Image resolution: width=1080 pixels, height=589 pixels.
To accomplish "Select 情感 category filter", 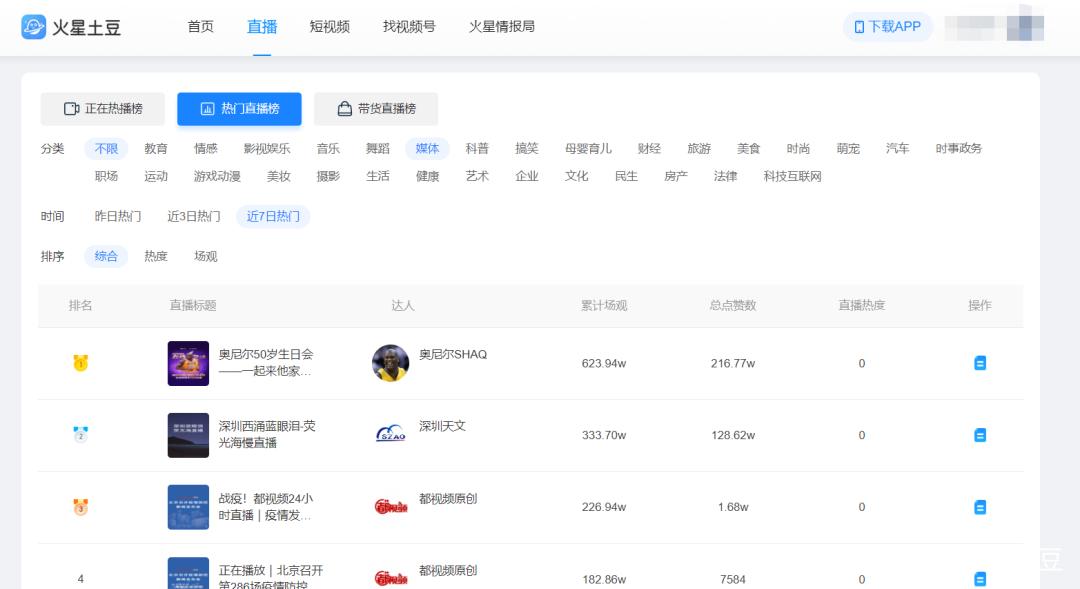I will (205, 149).
